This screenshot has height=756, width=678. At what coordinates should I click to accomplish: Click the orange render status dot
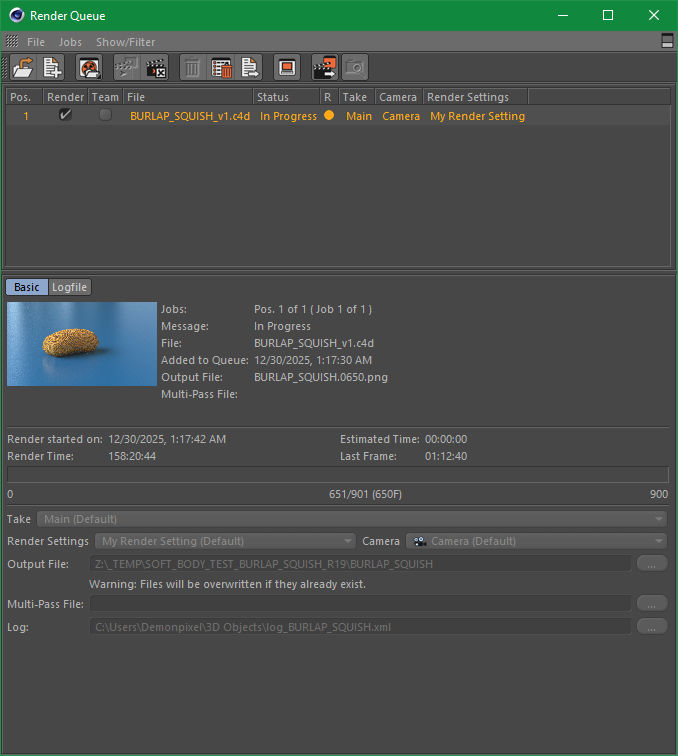coord(329,116)
